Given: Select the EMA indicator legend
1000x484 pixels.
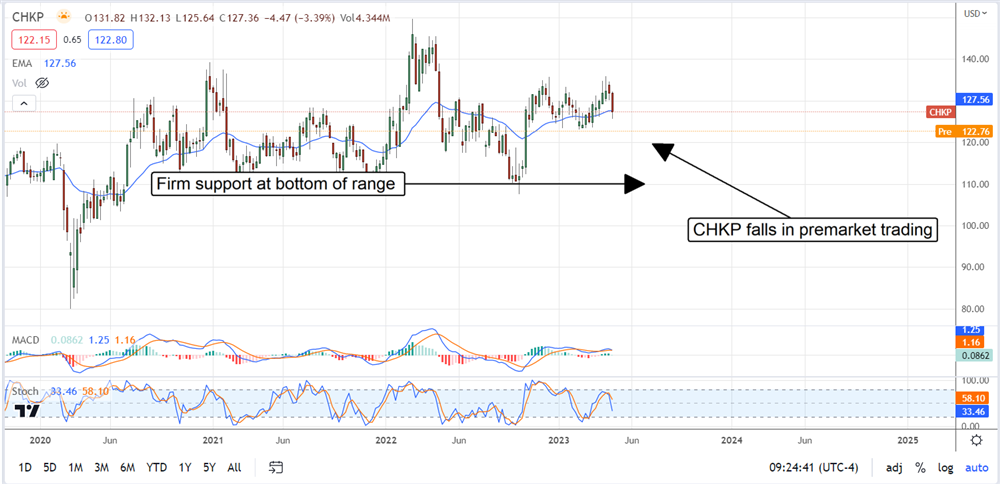Looking at the screenshot, I should [22, 63].
